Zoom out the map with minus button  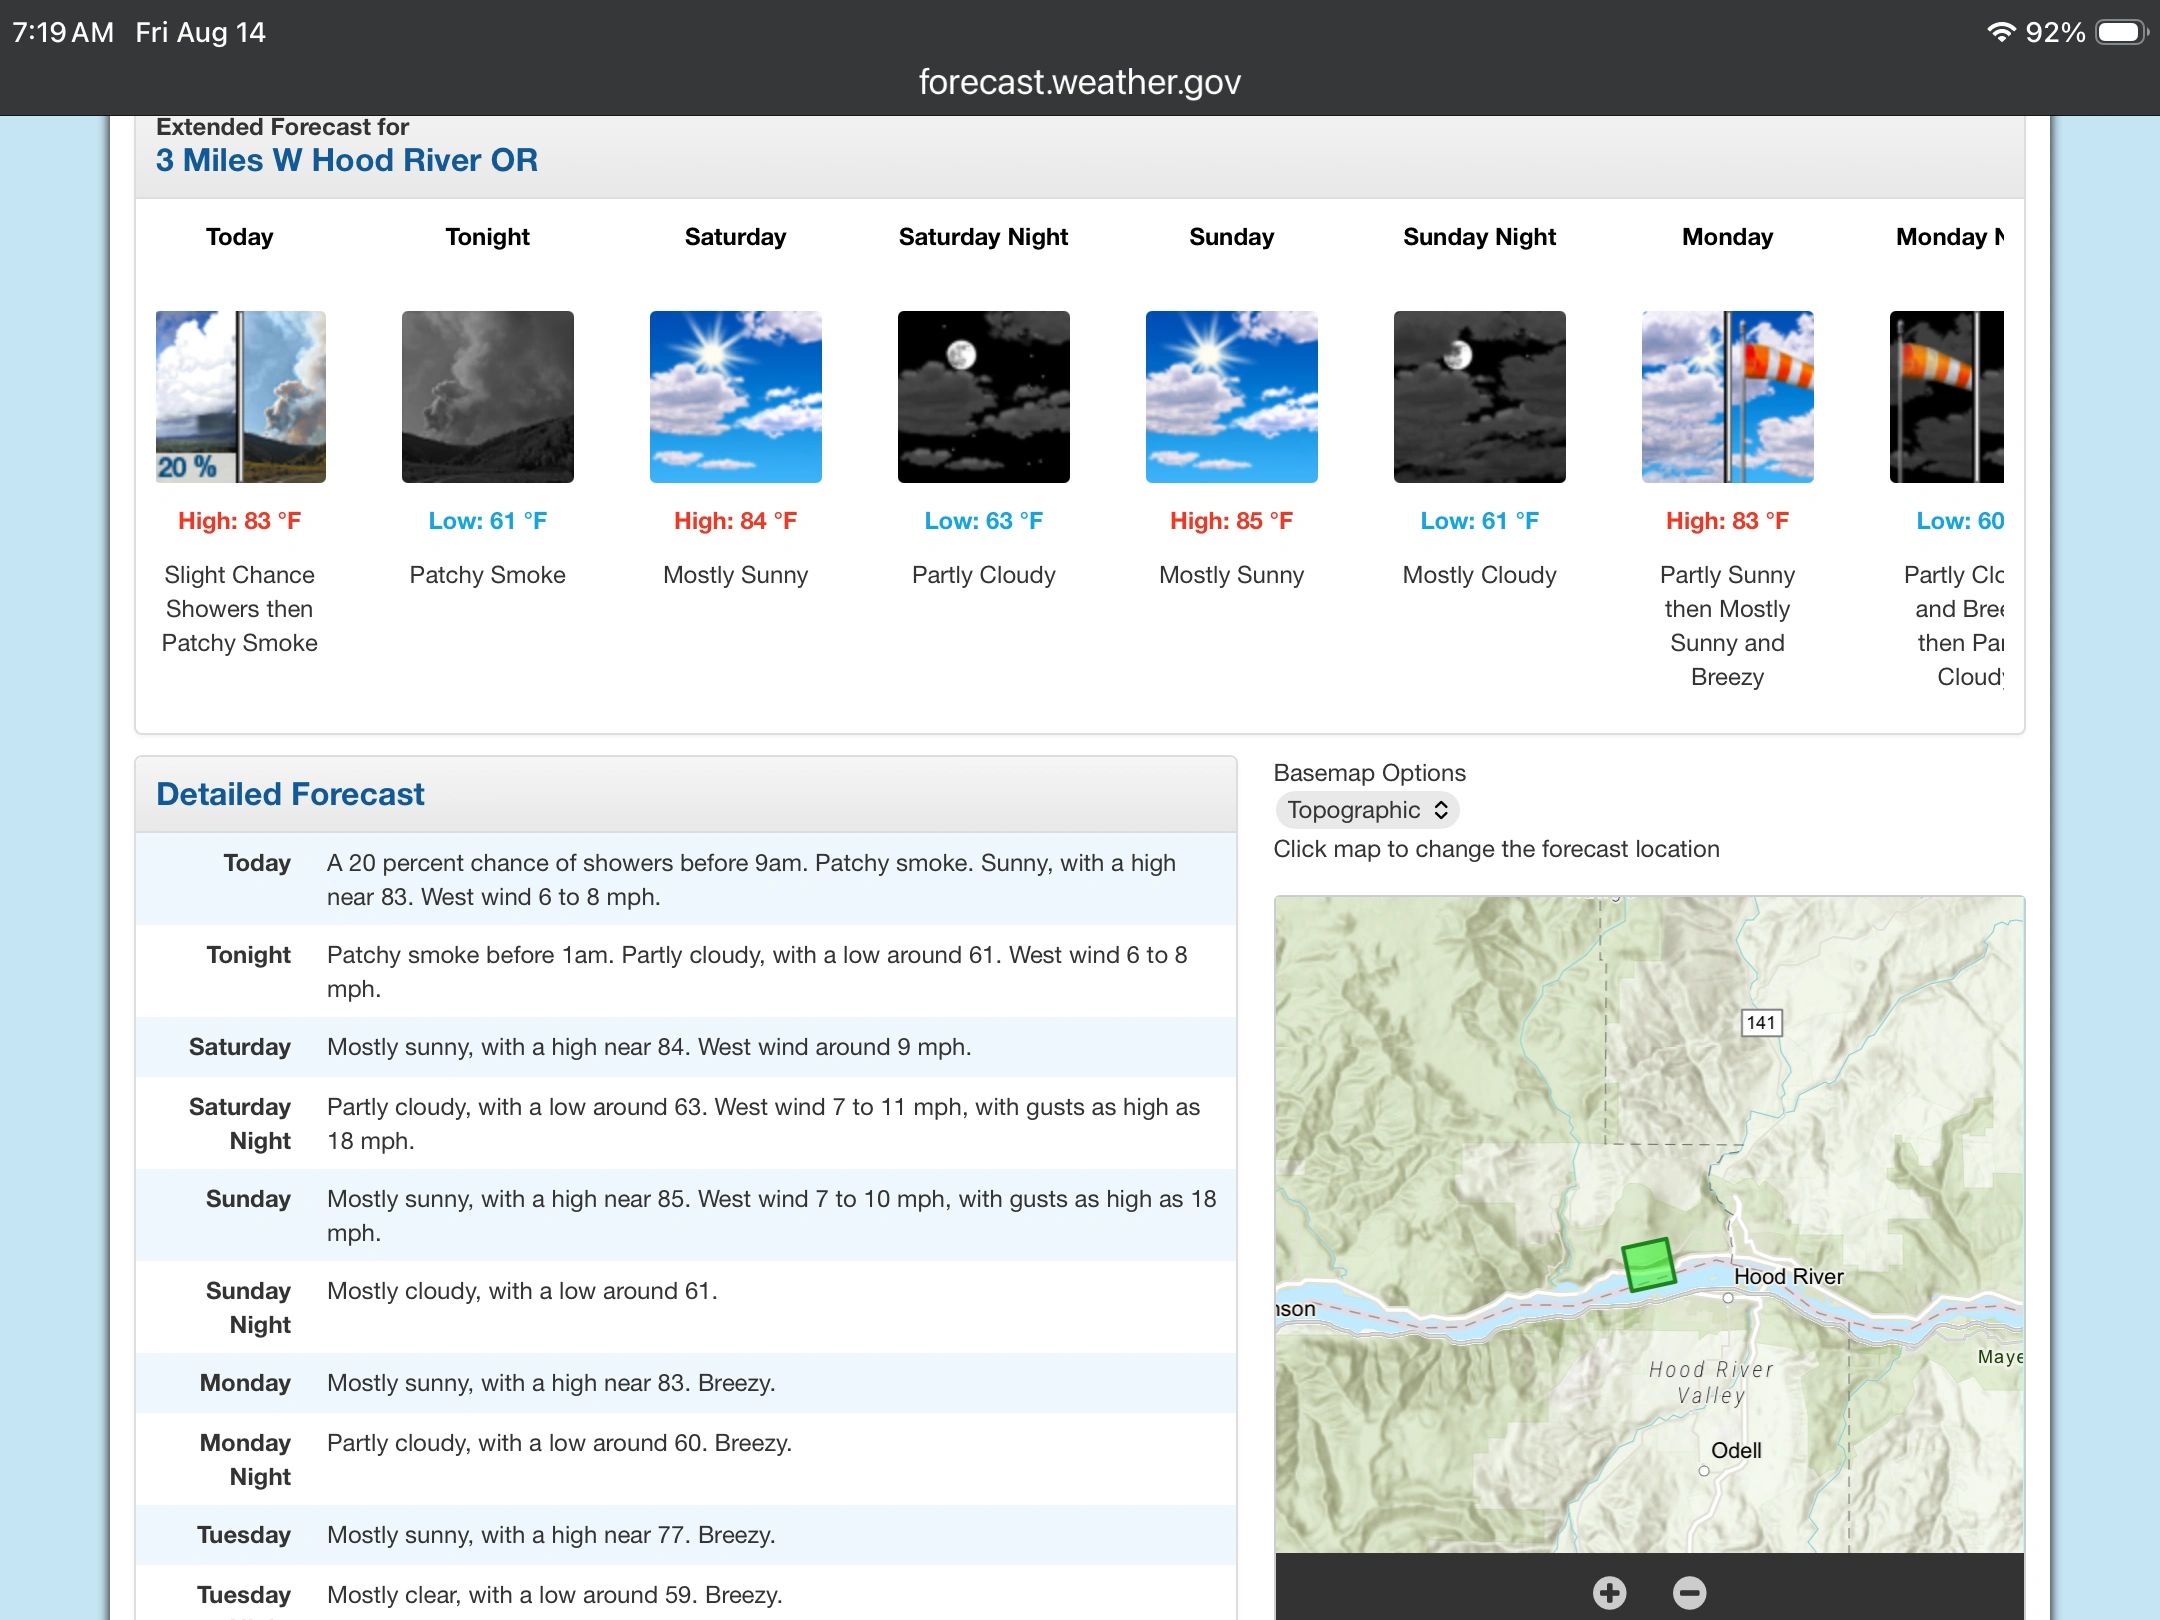click(1690, 1592)
